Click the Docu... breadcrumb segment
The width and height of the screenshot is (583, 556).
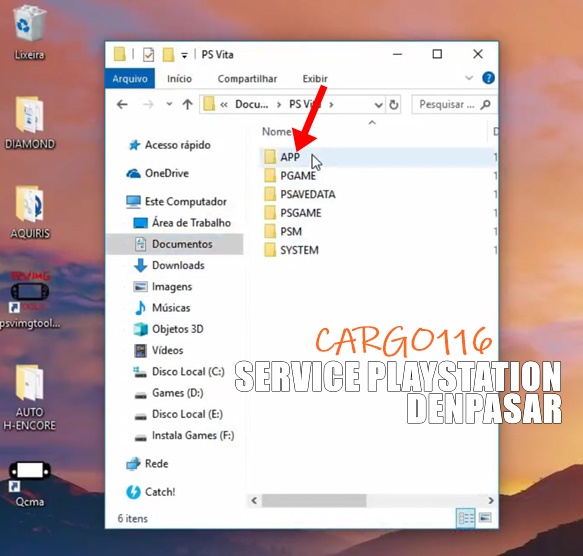click(251, 105)
